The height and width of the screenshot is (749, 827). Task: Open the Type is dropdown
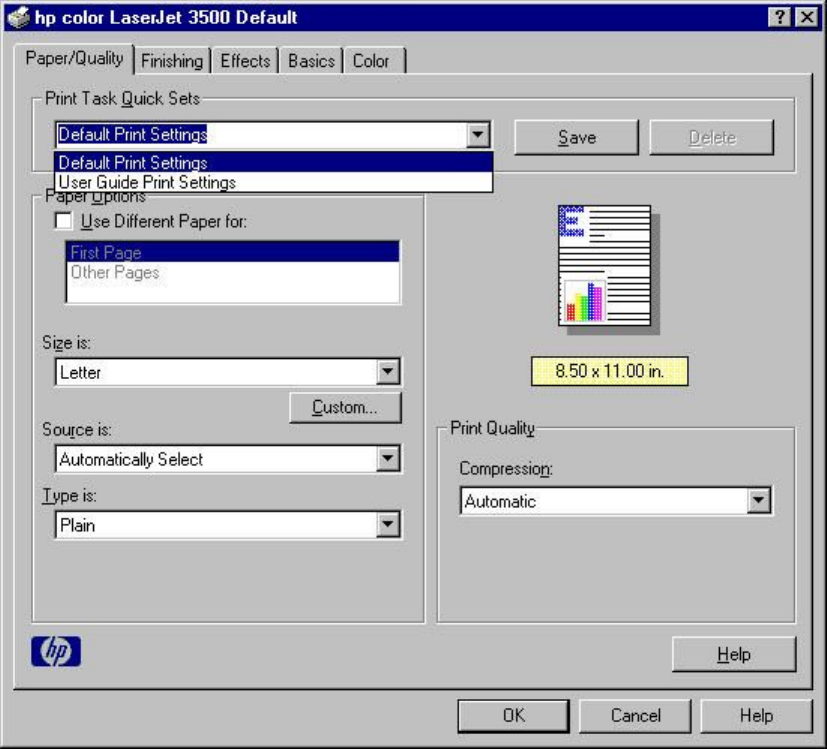point(388,524)
